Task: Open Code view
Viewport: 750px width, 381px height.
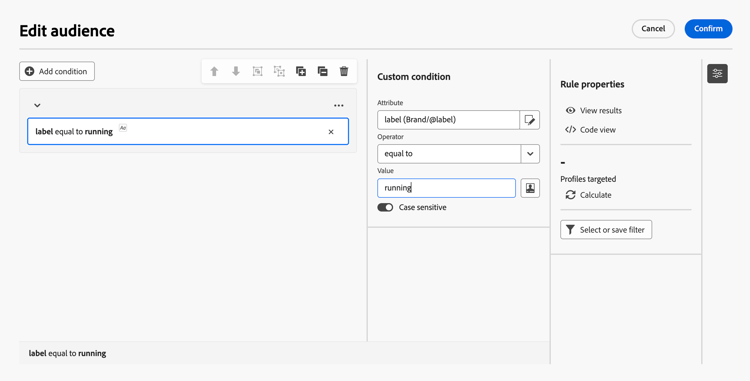Action: (x=590, y=130)
